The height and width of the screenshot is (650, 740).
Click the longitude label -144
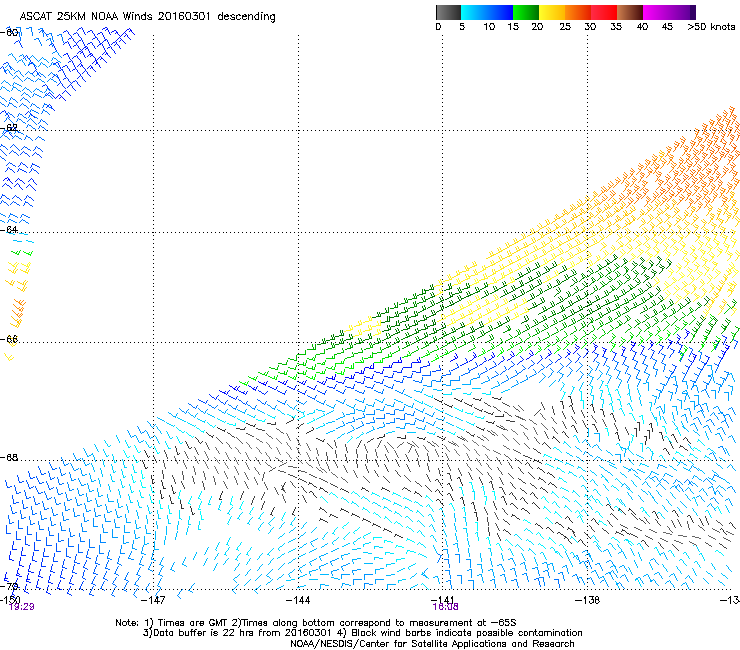click(298, 600)
